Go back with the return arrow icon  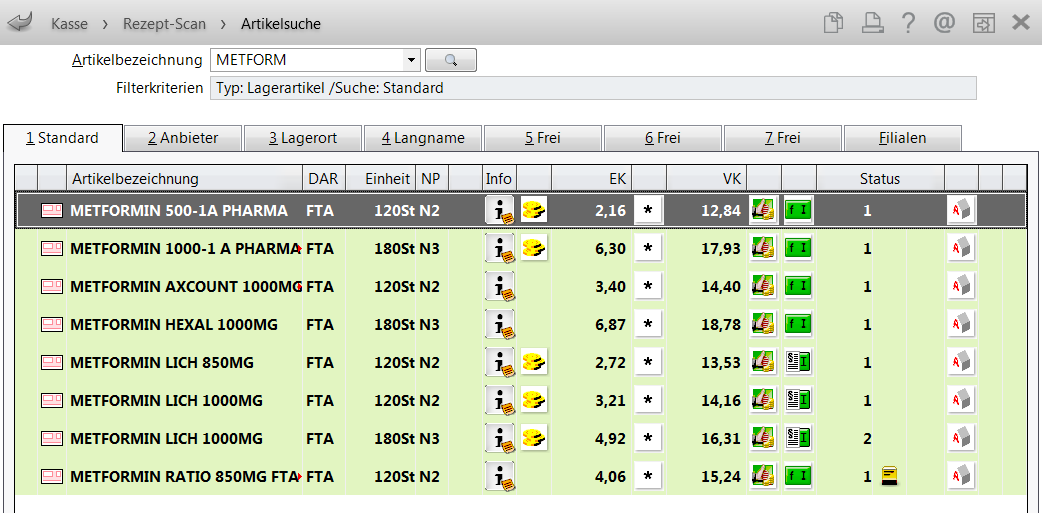tap(20, 24)
